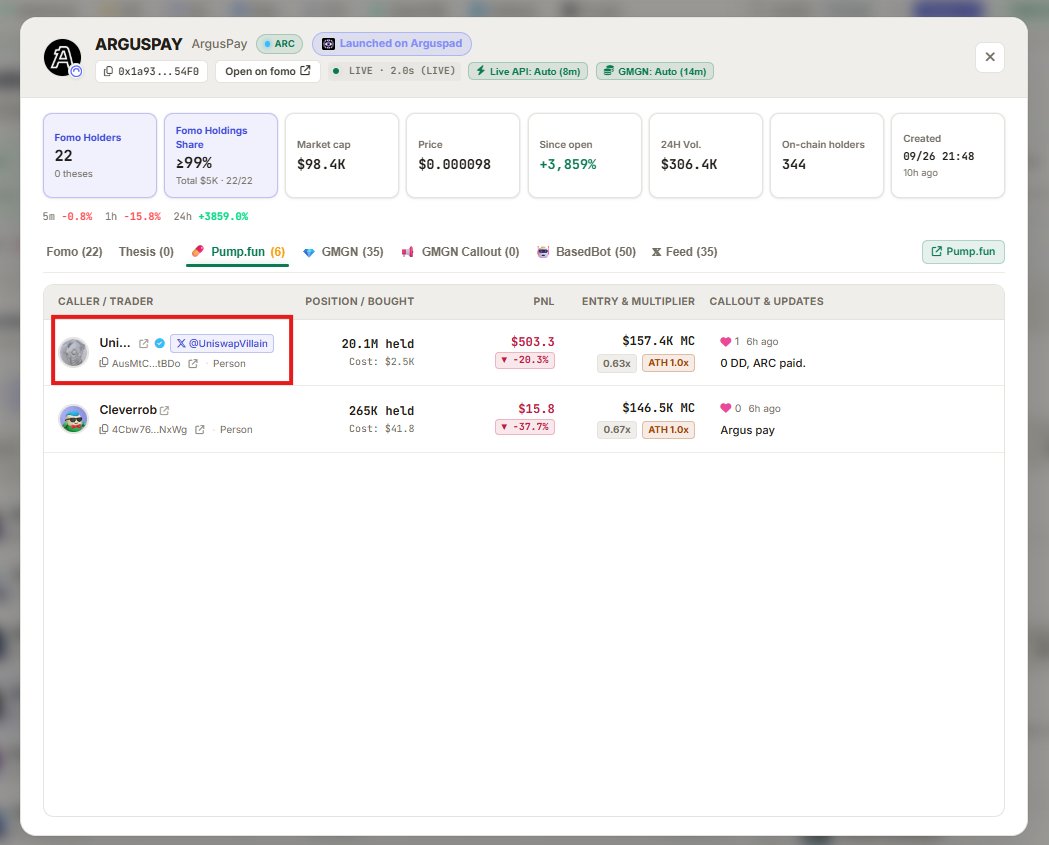The image size is (1049, 845).
Task: Click the Open on fomo button
Action: click(x=268, y=71)
